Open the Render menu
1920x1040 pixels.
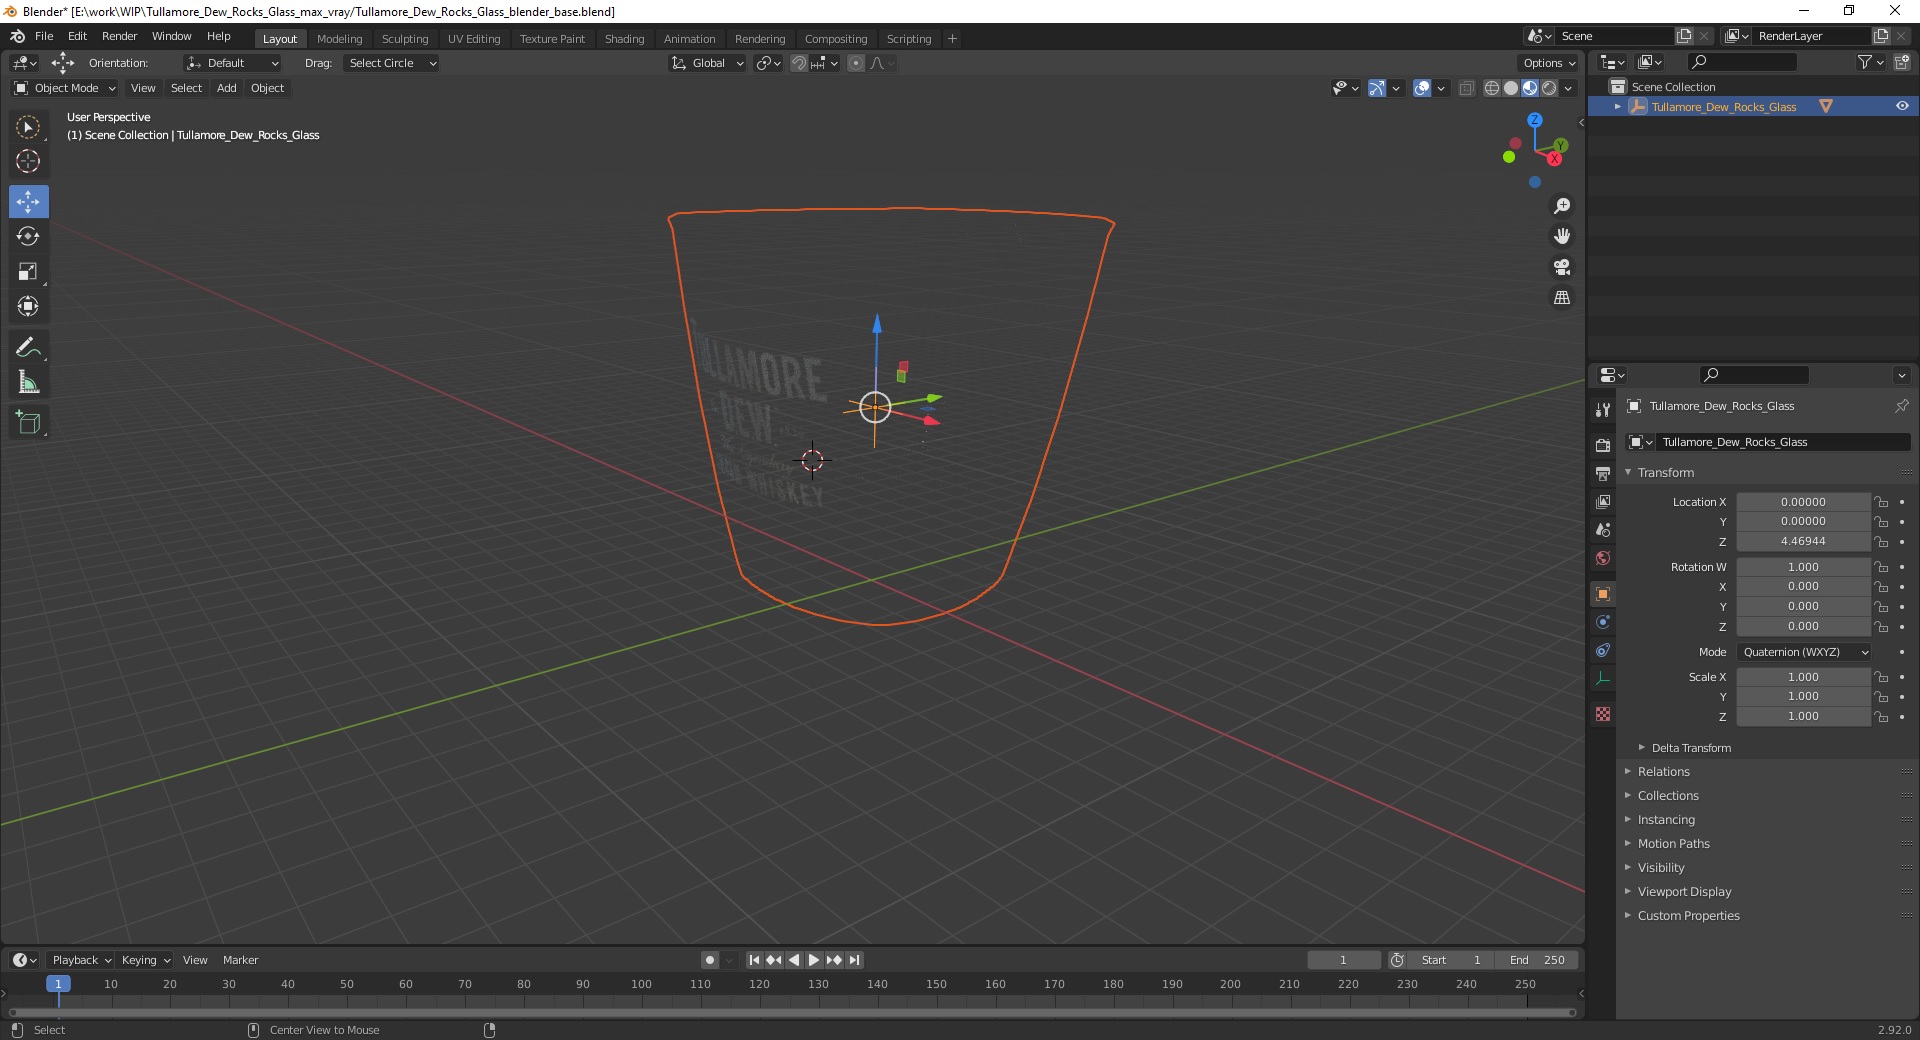point(119,36)
